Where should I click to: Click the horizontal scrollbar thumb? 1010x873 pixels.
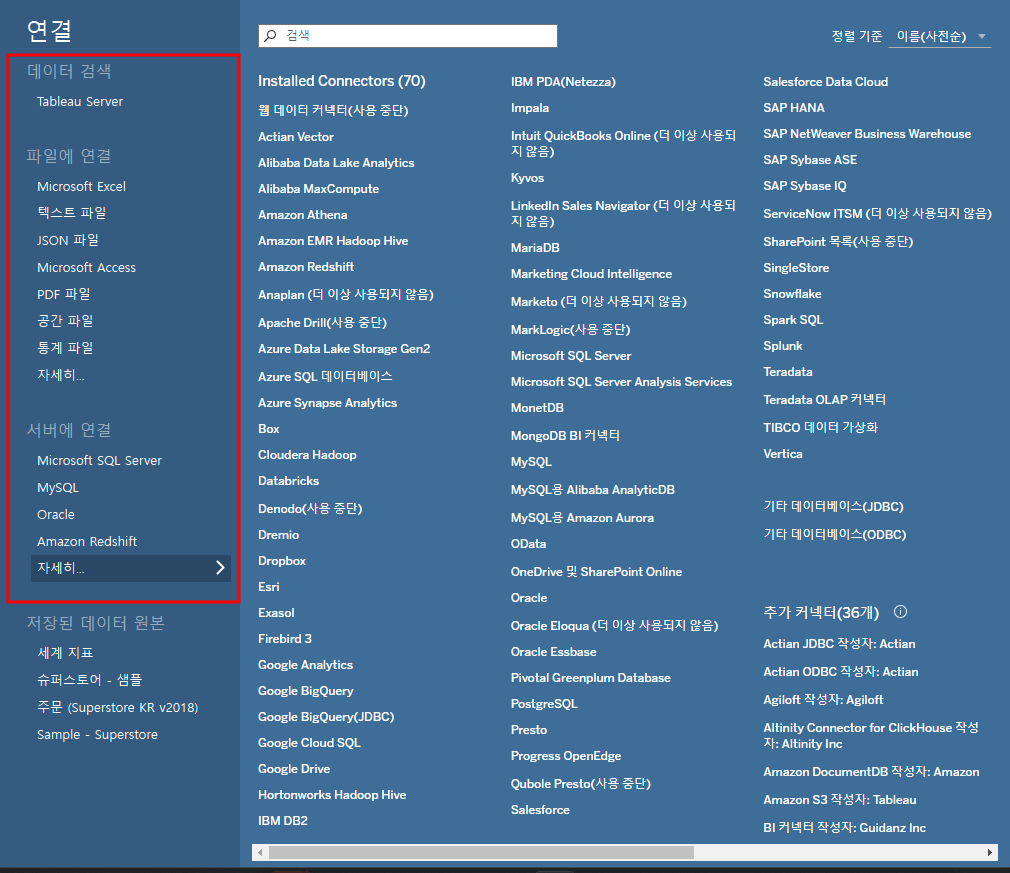[x=481, y=852]
